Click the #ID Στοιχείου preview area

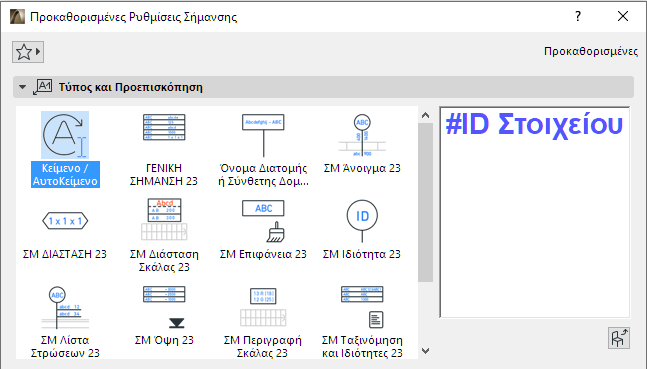coord(535,212)
